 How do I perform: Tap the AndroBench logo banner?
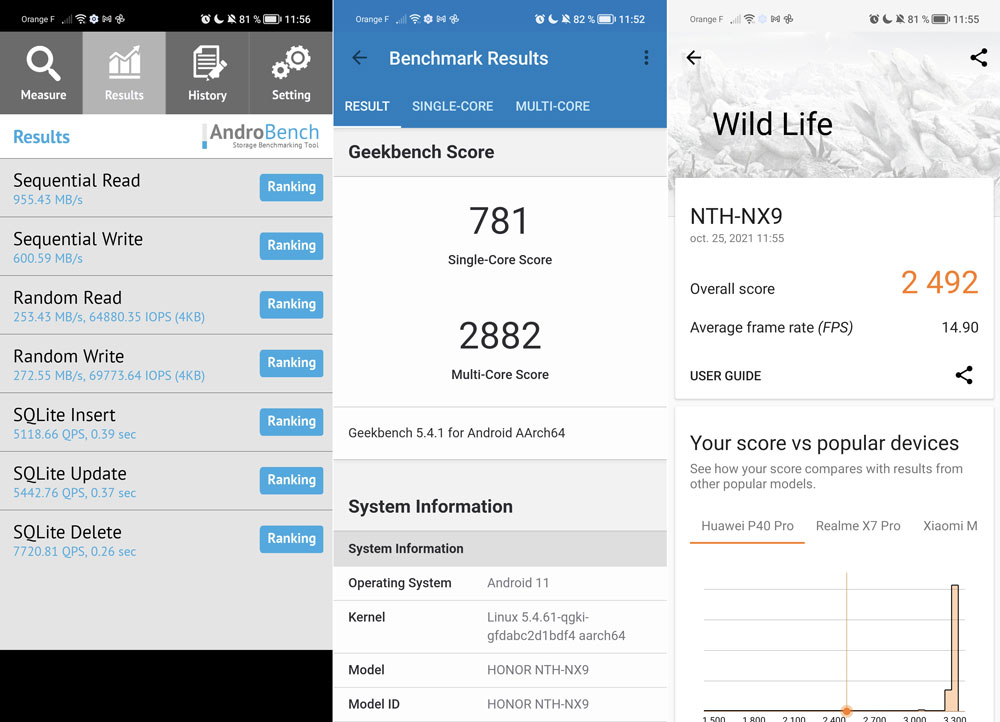261,137
